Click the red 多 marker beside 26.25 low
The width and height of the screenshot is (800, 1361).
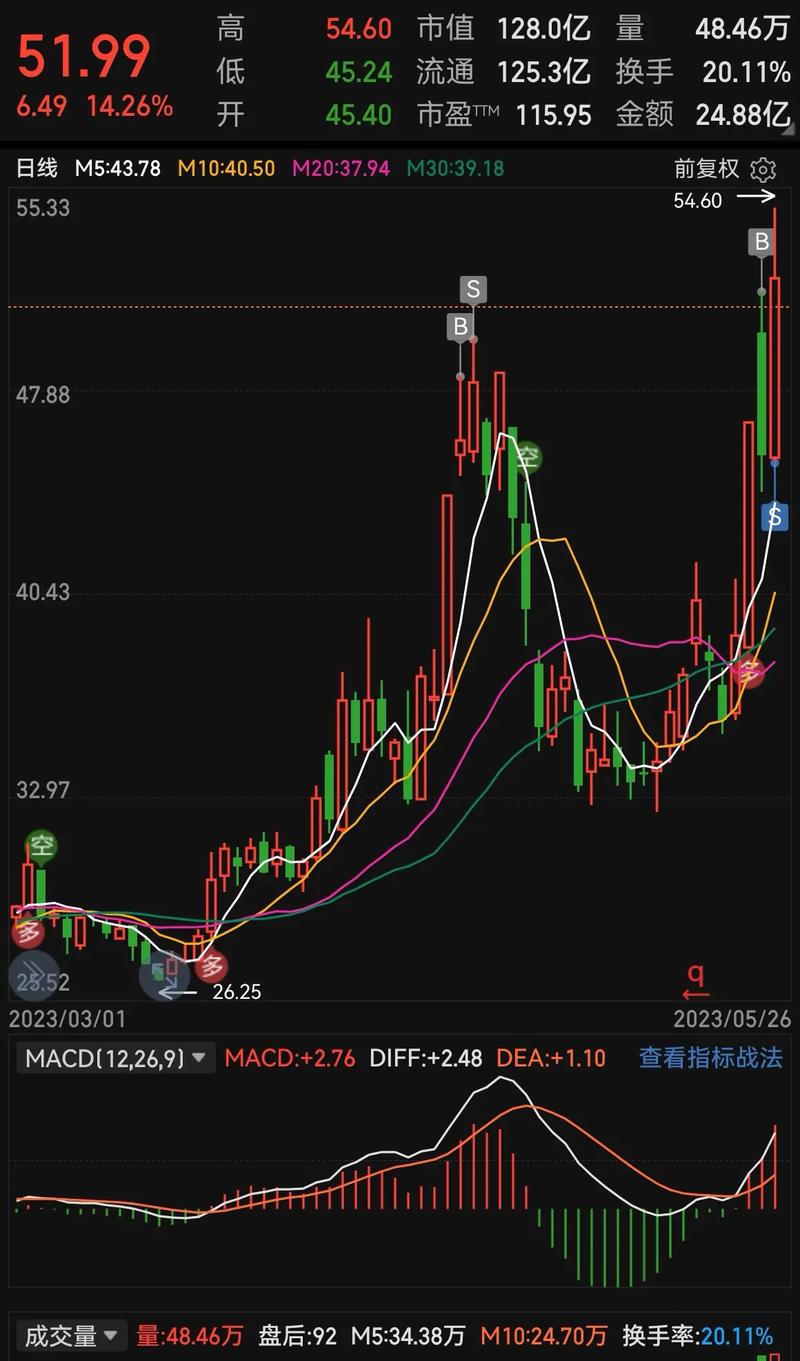(211, 966)
